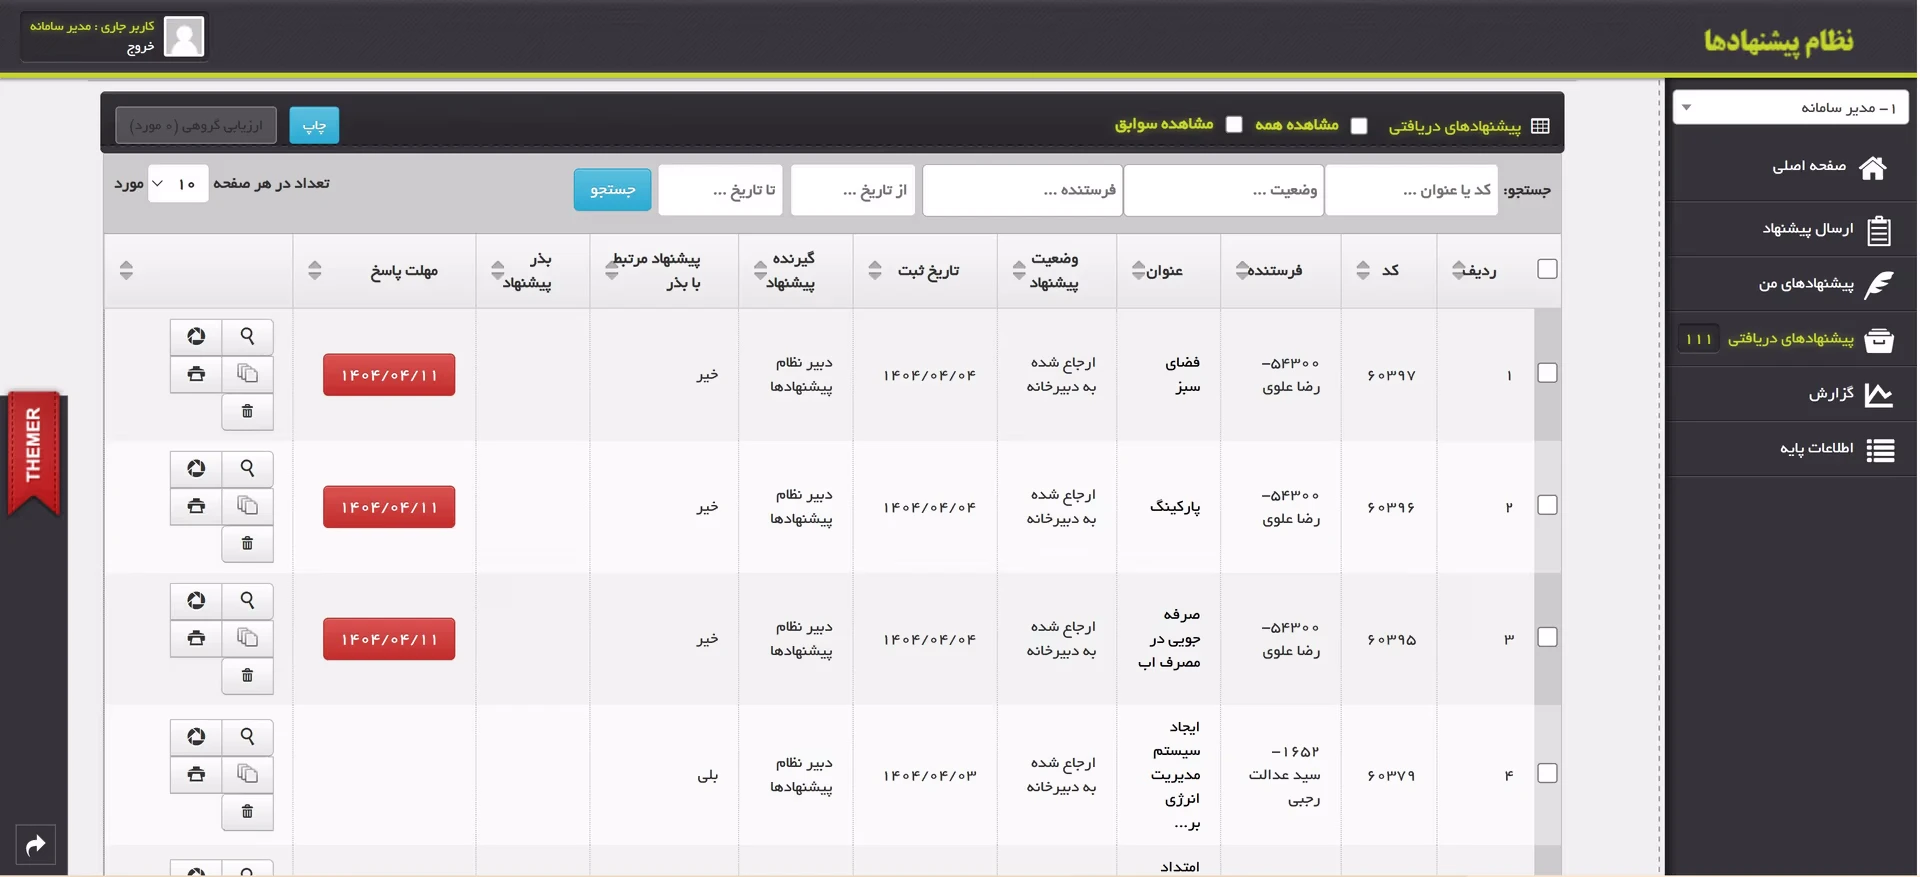Click the red deadline badge for suggestion 60397
The image size is (1920, 877).
click(x=389, y=375)
